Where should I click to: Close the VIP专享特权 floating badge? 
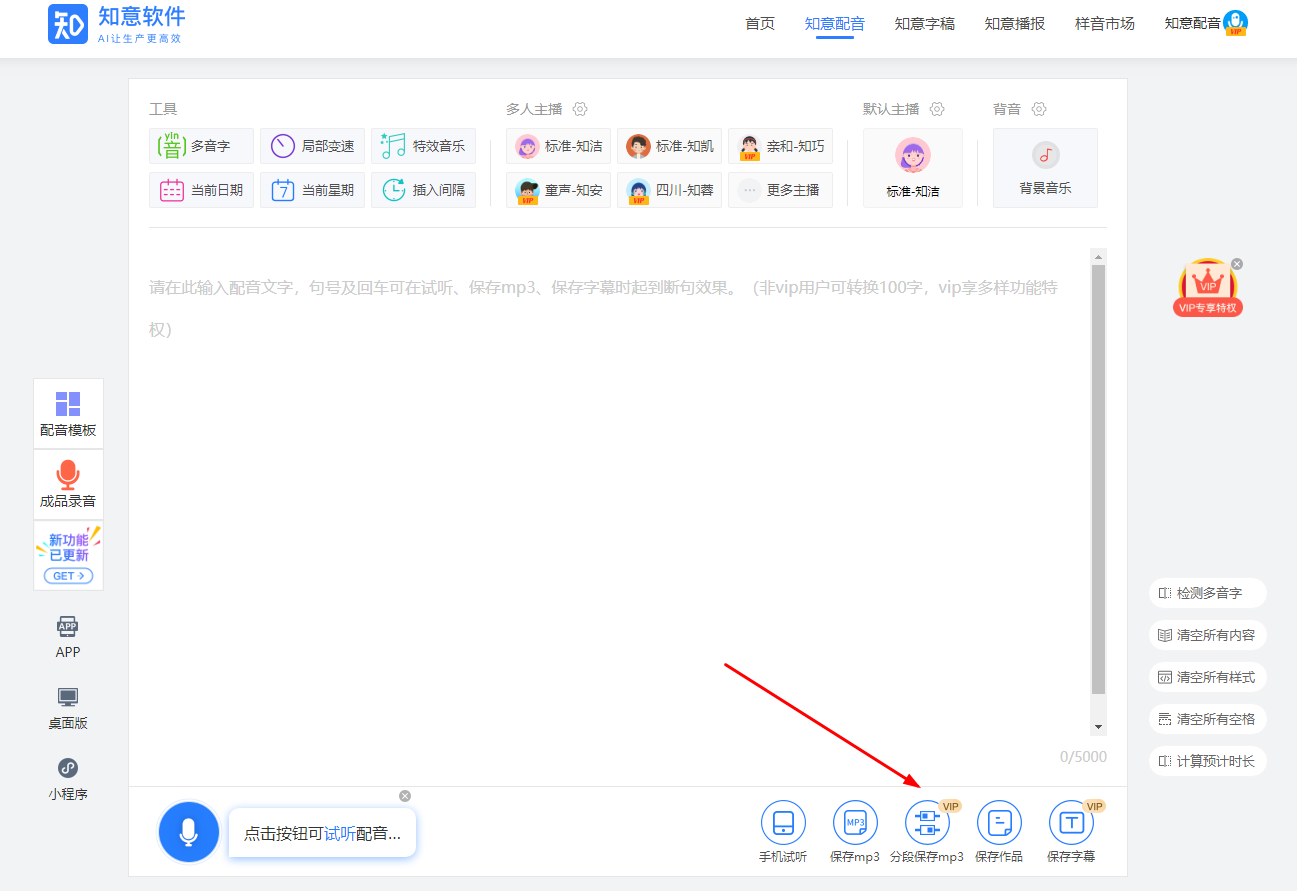tap(1237, 264)
